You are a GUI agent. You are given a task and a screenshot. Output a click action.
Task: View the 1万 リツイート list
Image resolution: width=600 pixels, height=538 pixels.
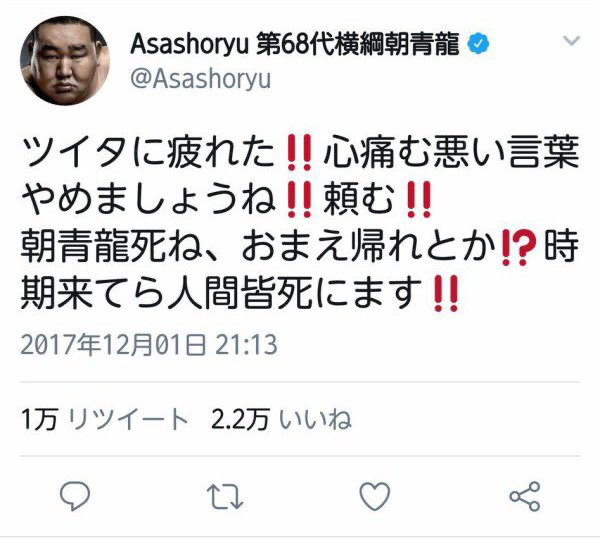pos(104,419)
